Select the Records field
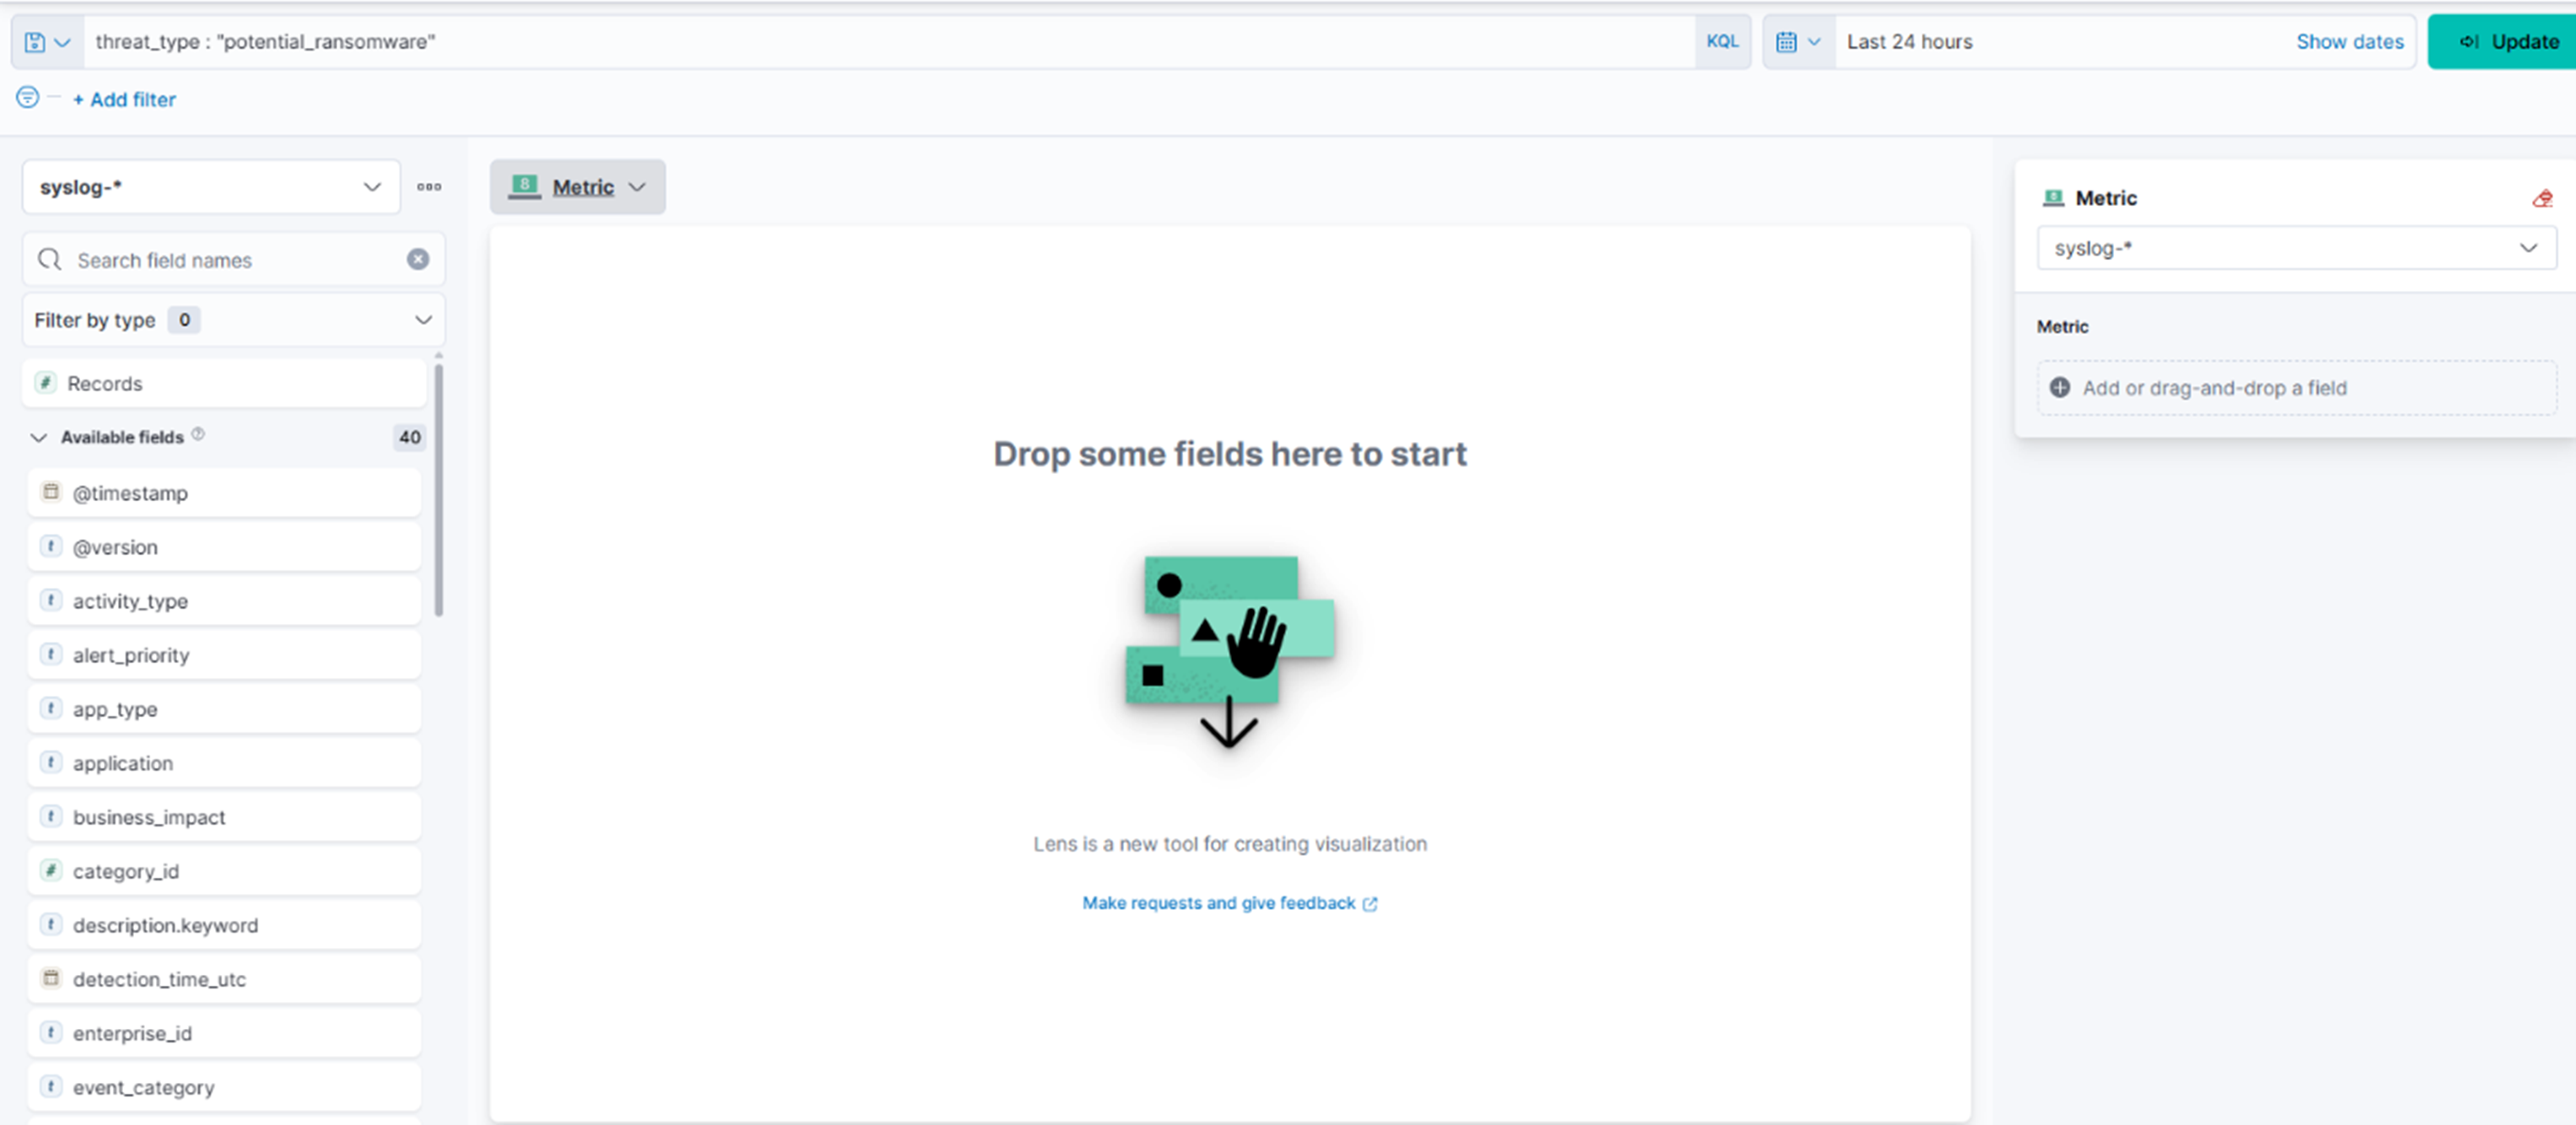 point(225,384)
